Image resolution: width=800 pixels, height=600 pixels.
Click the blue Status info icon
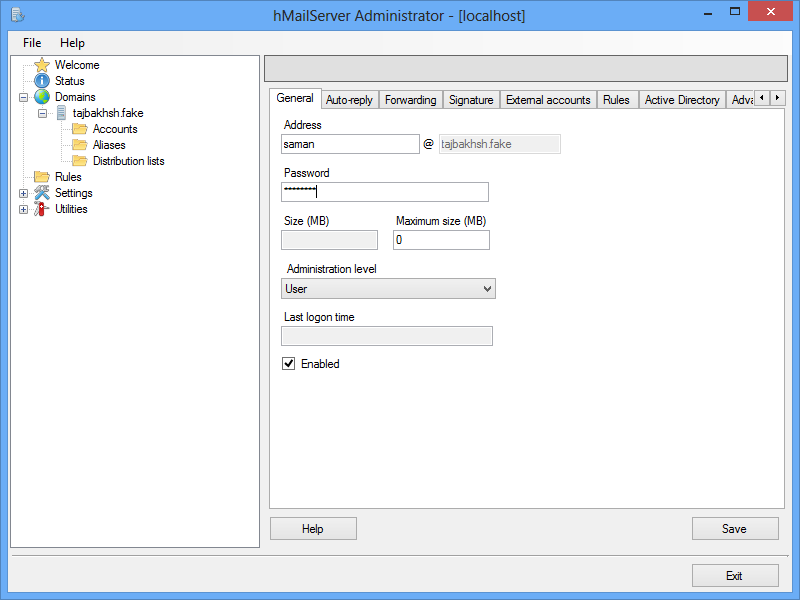point(42,81)
